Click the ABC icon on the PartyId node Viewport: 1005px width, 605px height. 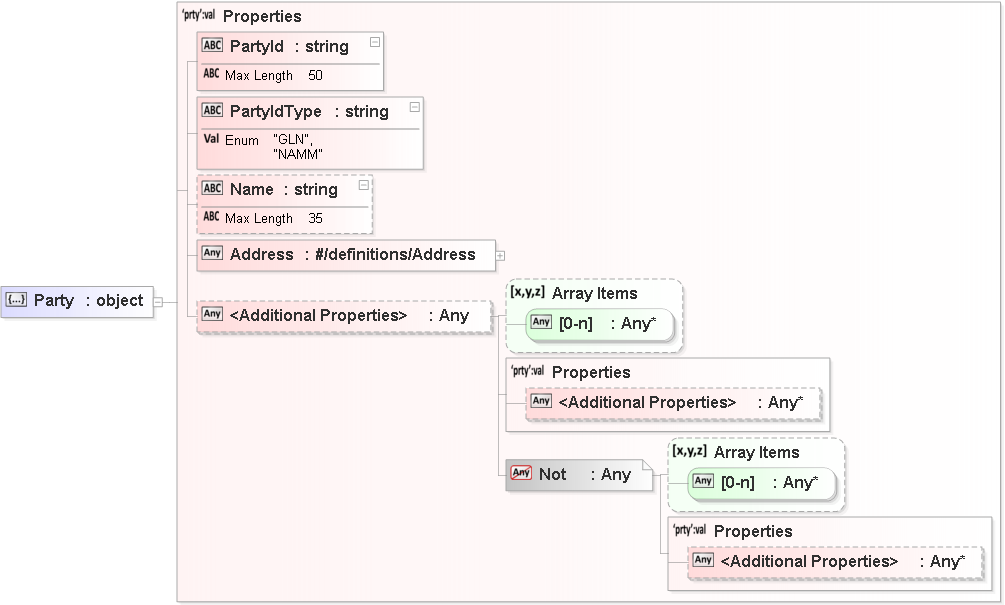coord(211,45)
